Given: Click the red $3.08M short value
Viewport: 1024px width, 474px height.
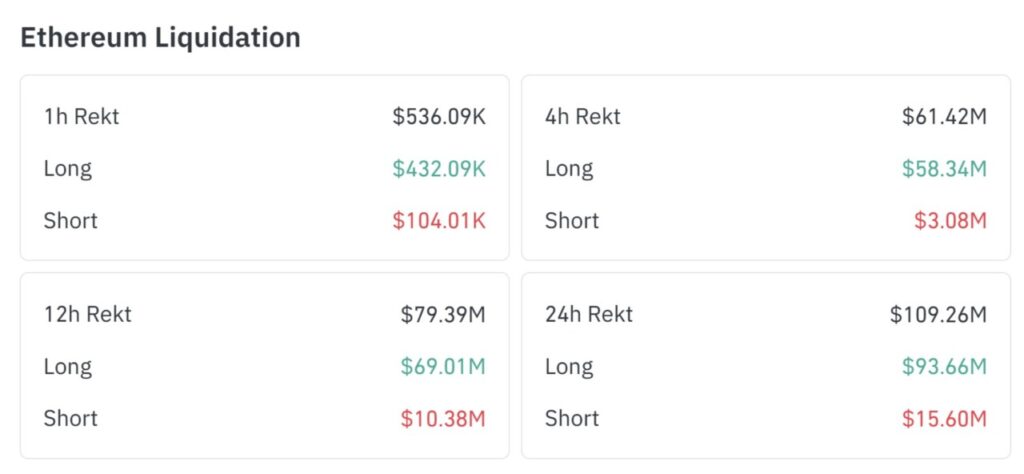Looking at the screenshot, I should pos(950,220).
